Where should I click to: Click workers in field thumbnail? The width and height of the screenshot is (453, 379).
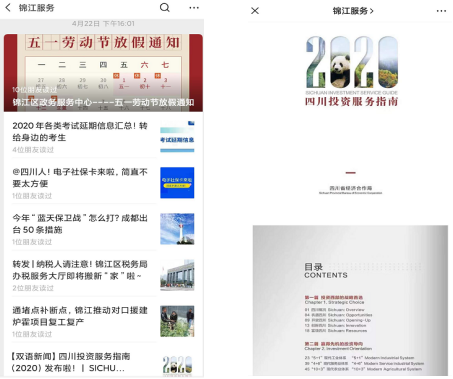tap(177, 321)
